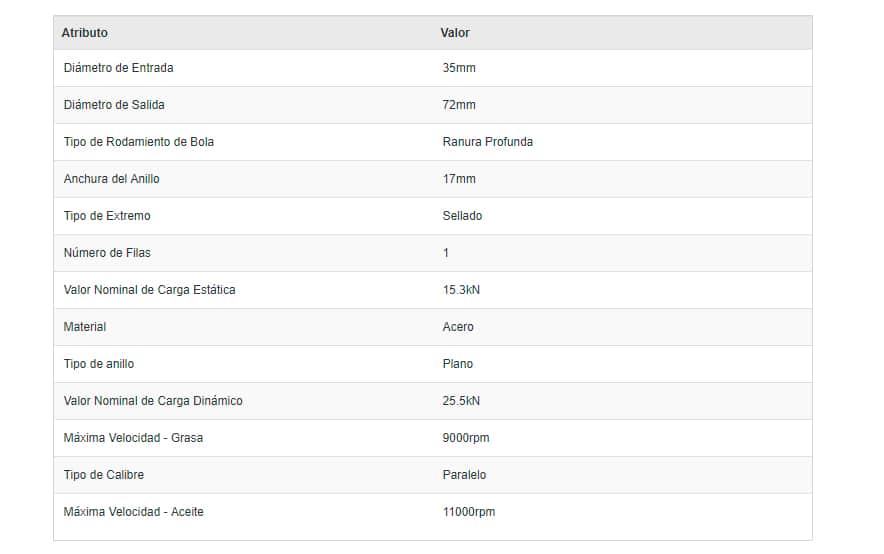The image size is (884, 554).
Task: Select the Anchura del Anillo label
Action: point(112,179)
